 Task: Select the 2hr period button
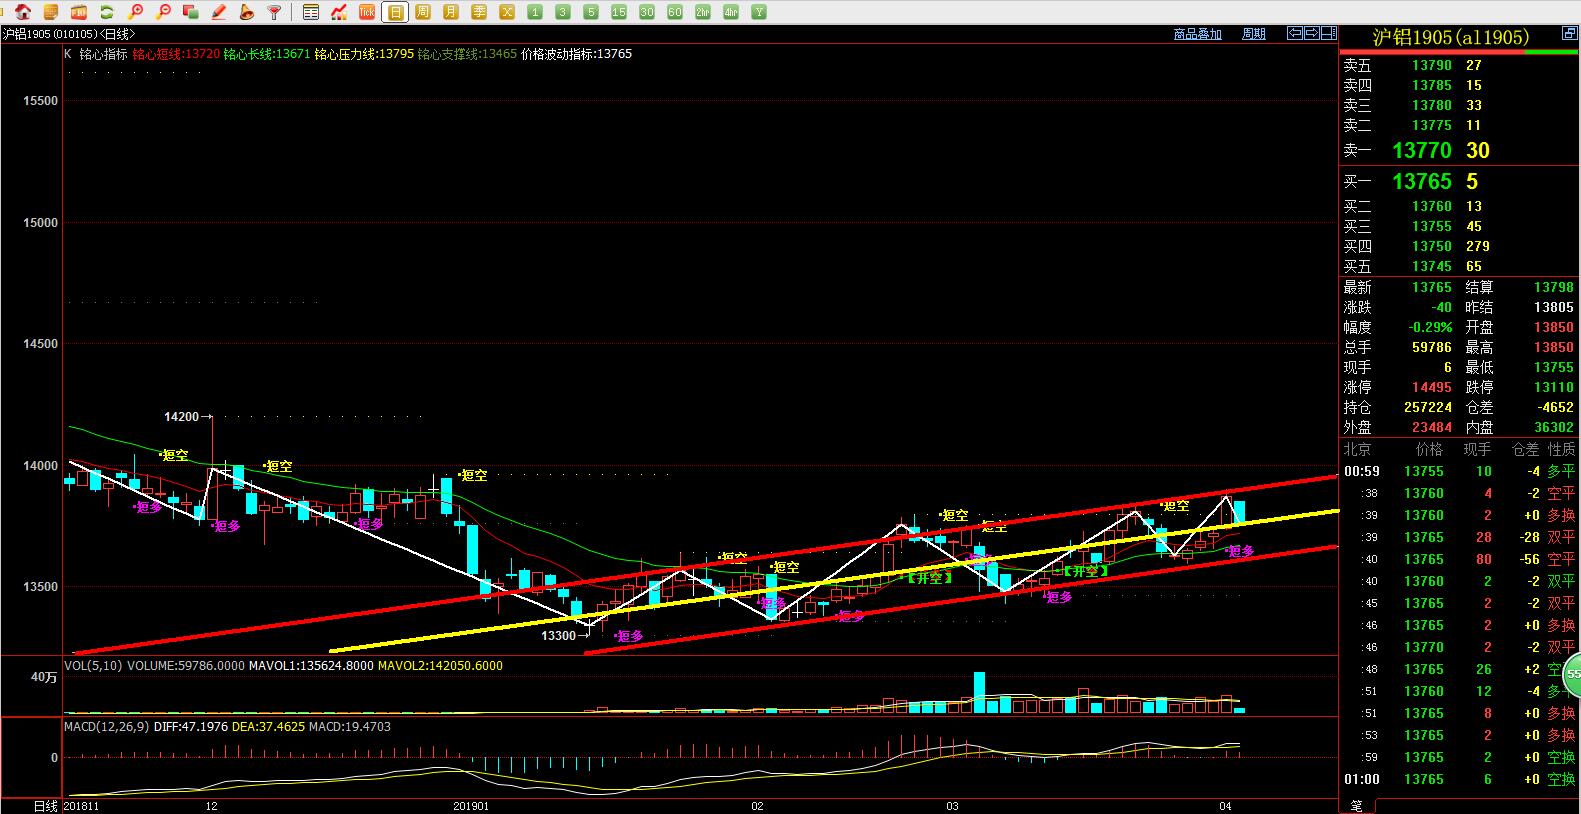pyautogui.click(x=703, y=12)
